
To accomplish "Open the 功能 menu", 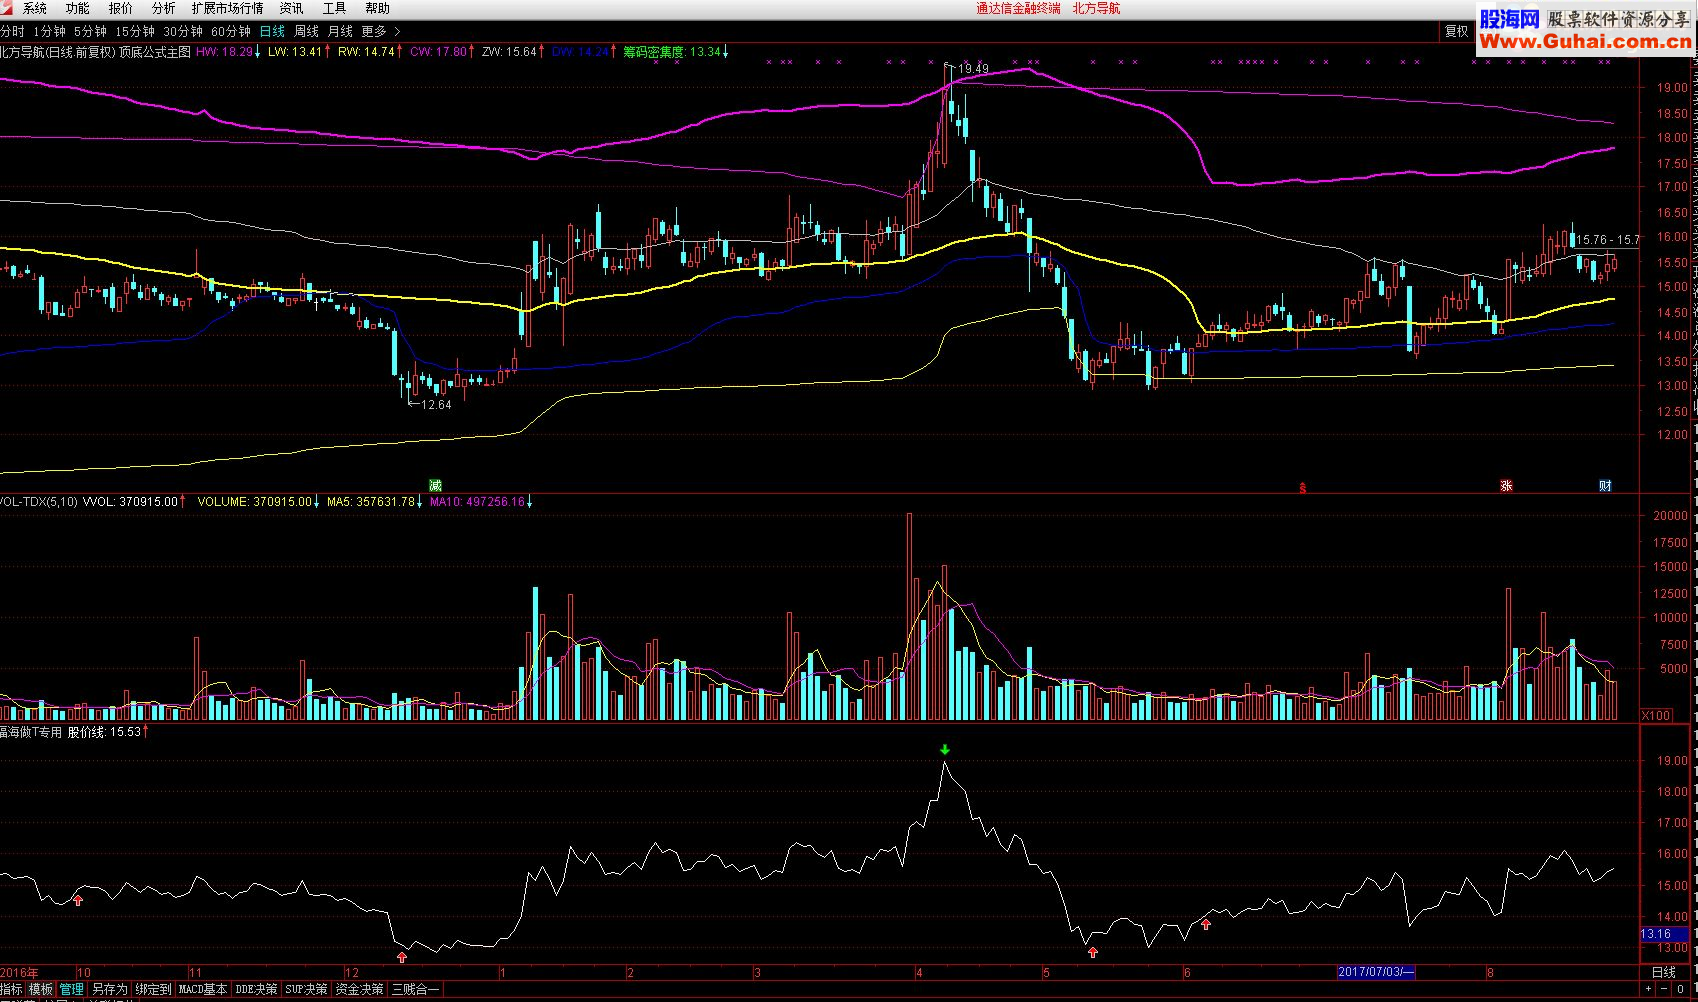I will pos(77,8).
